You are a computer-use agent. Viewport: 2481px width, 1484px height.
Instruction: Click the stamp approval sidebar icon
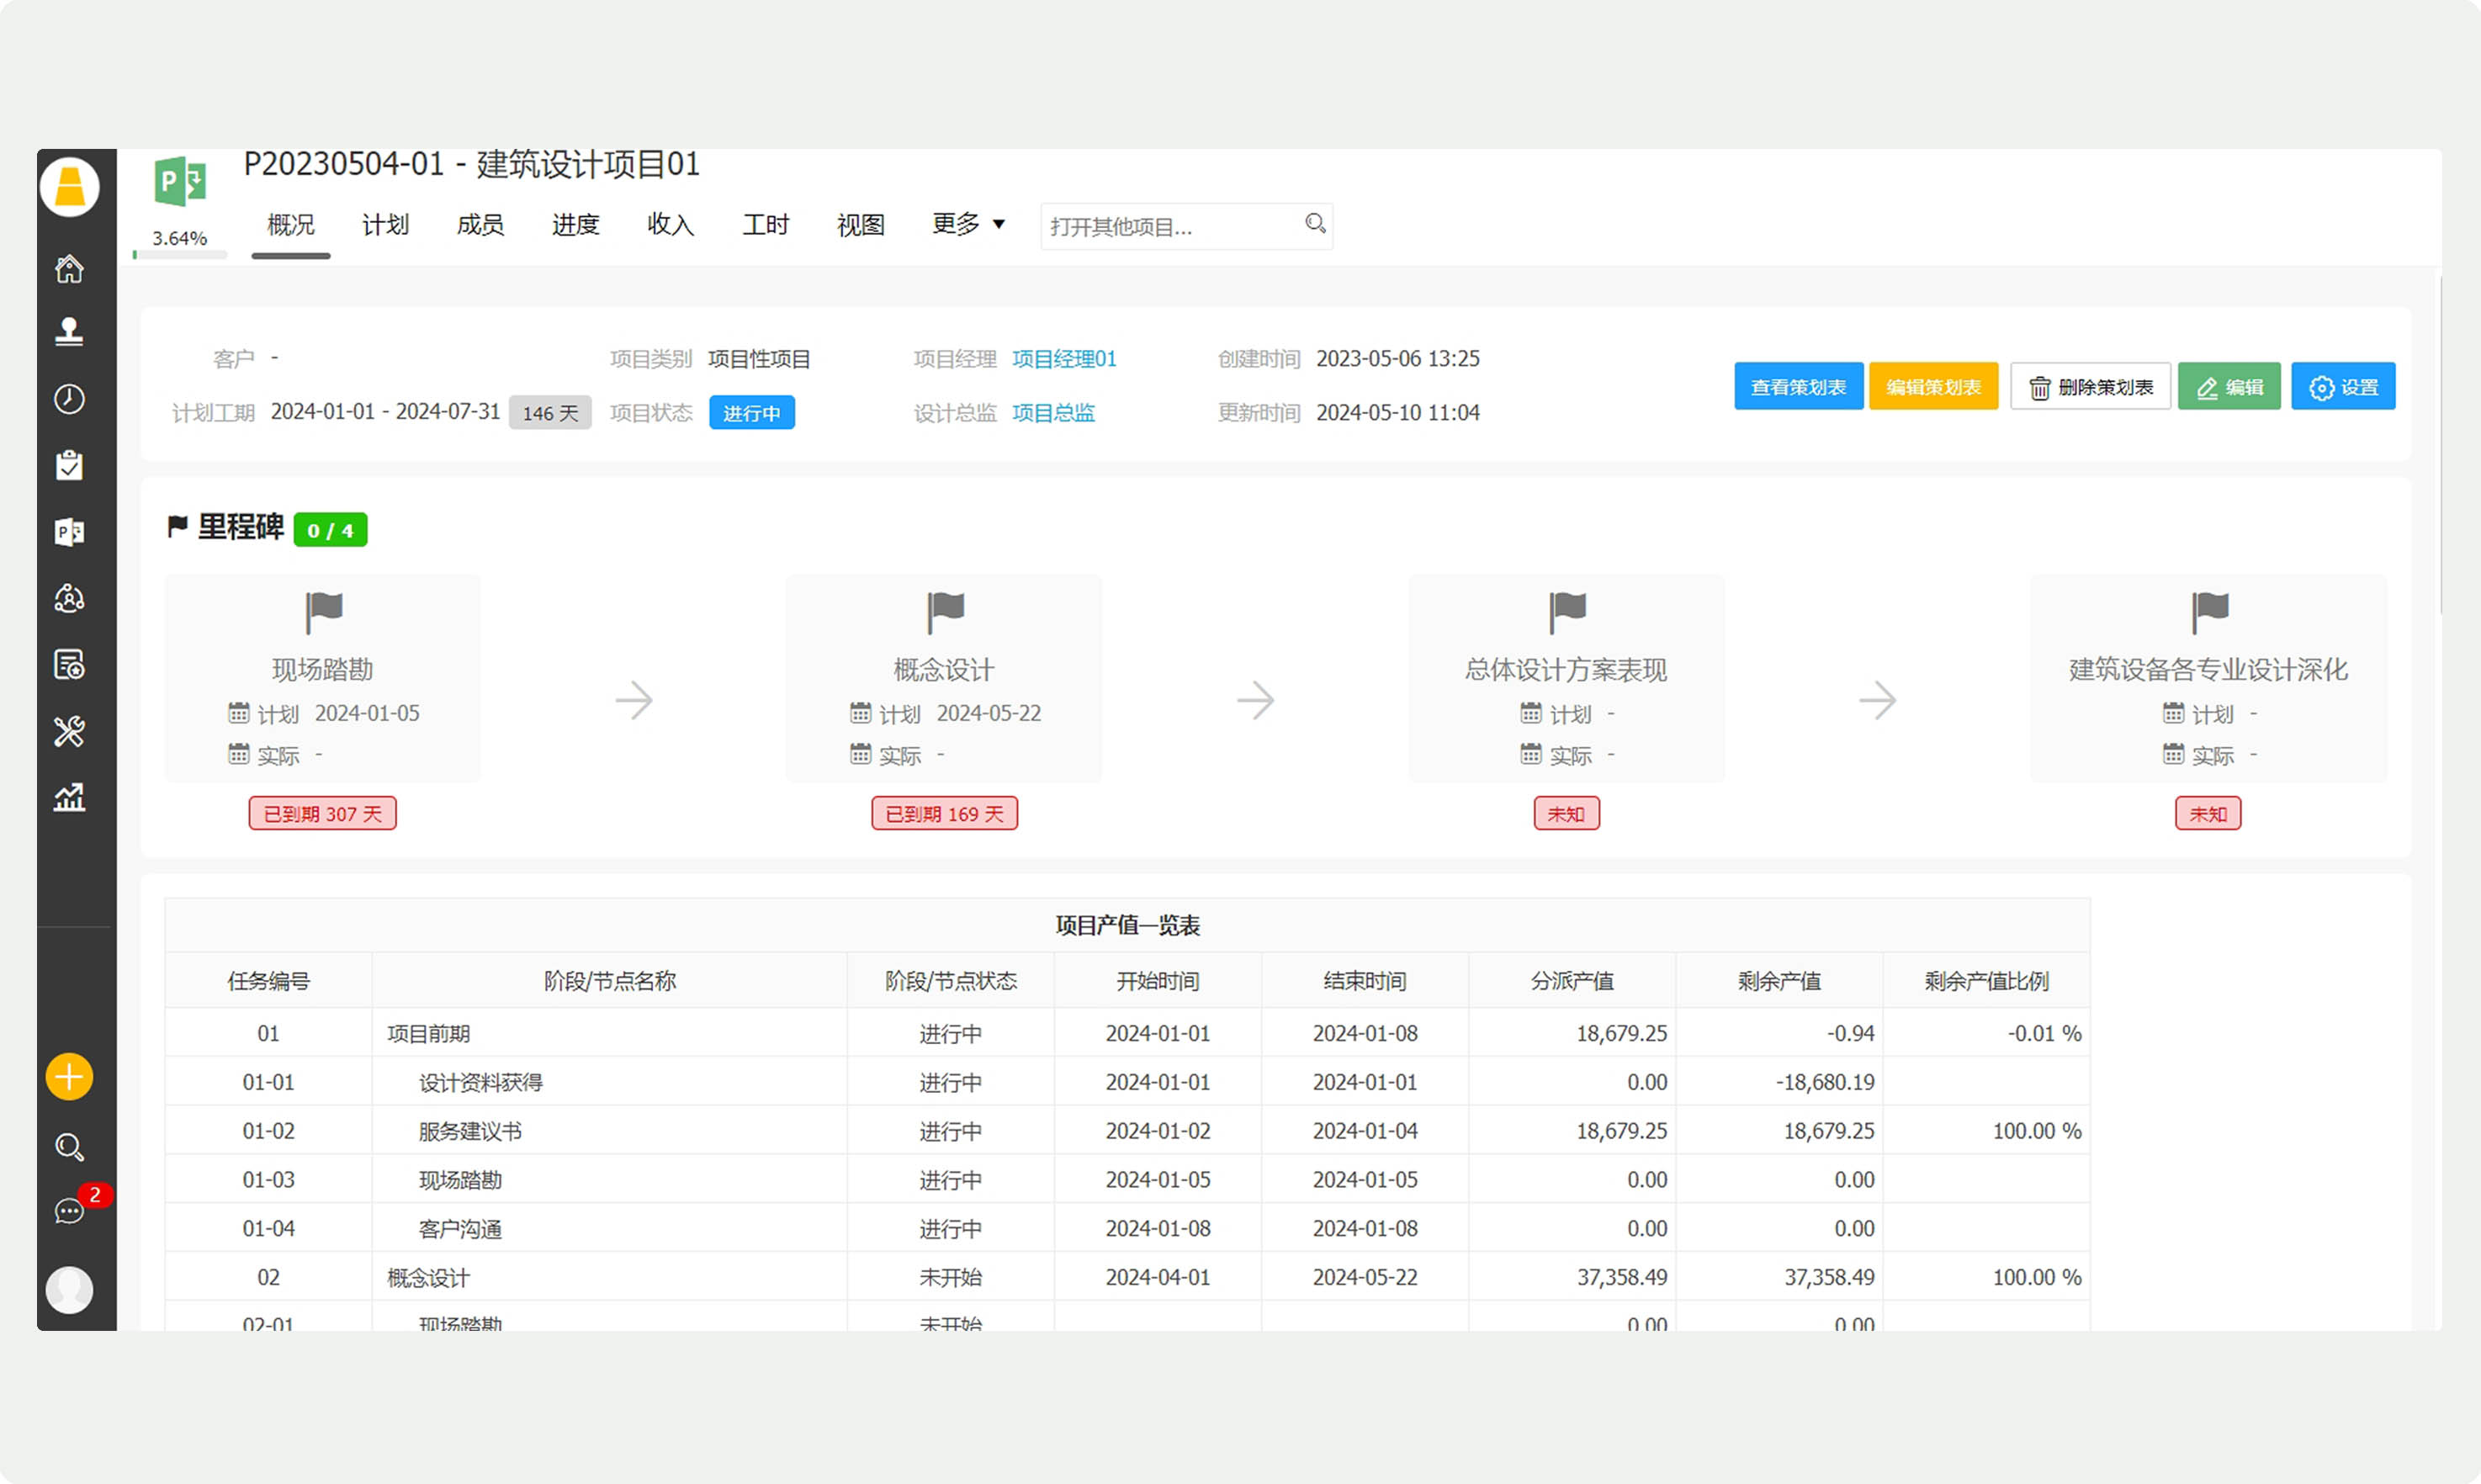[x=69, y=332]
